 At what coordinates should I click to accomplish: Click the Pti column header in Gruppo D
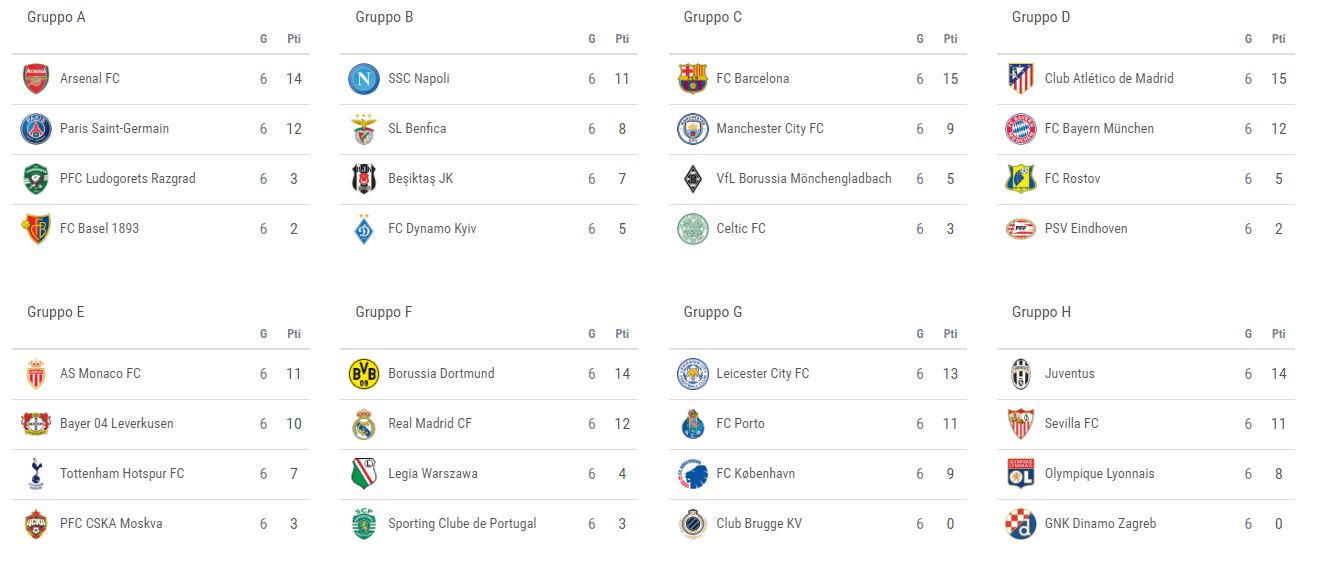coord(1278,39)
